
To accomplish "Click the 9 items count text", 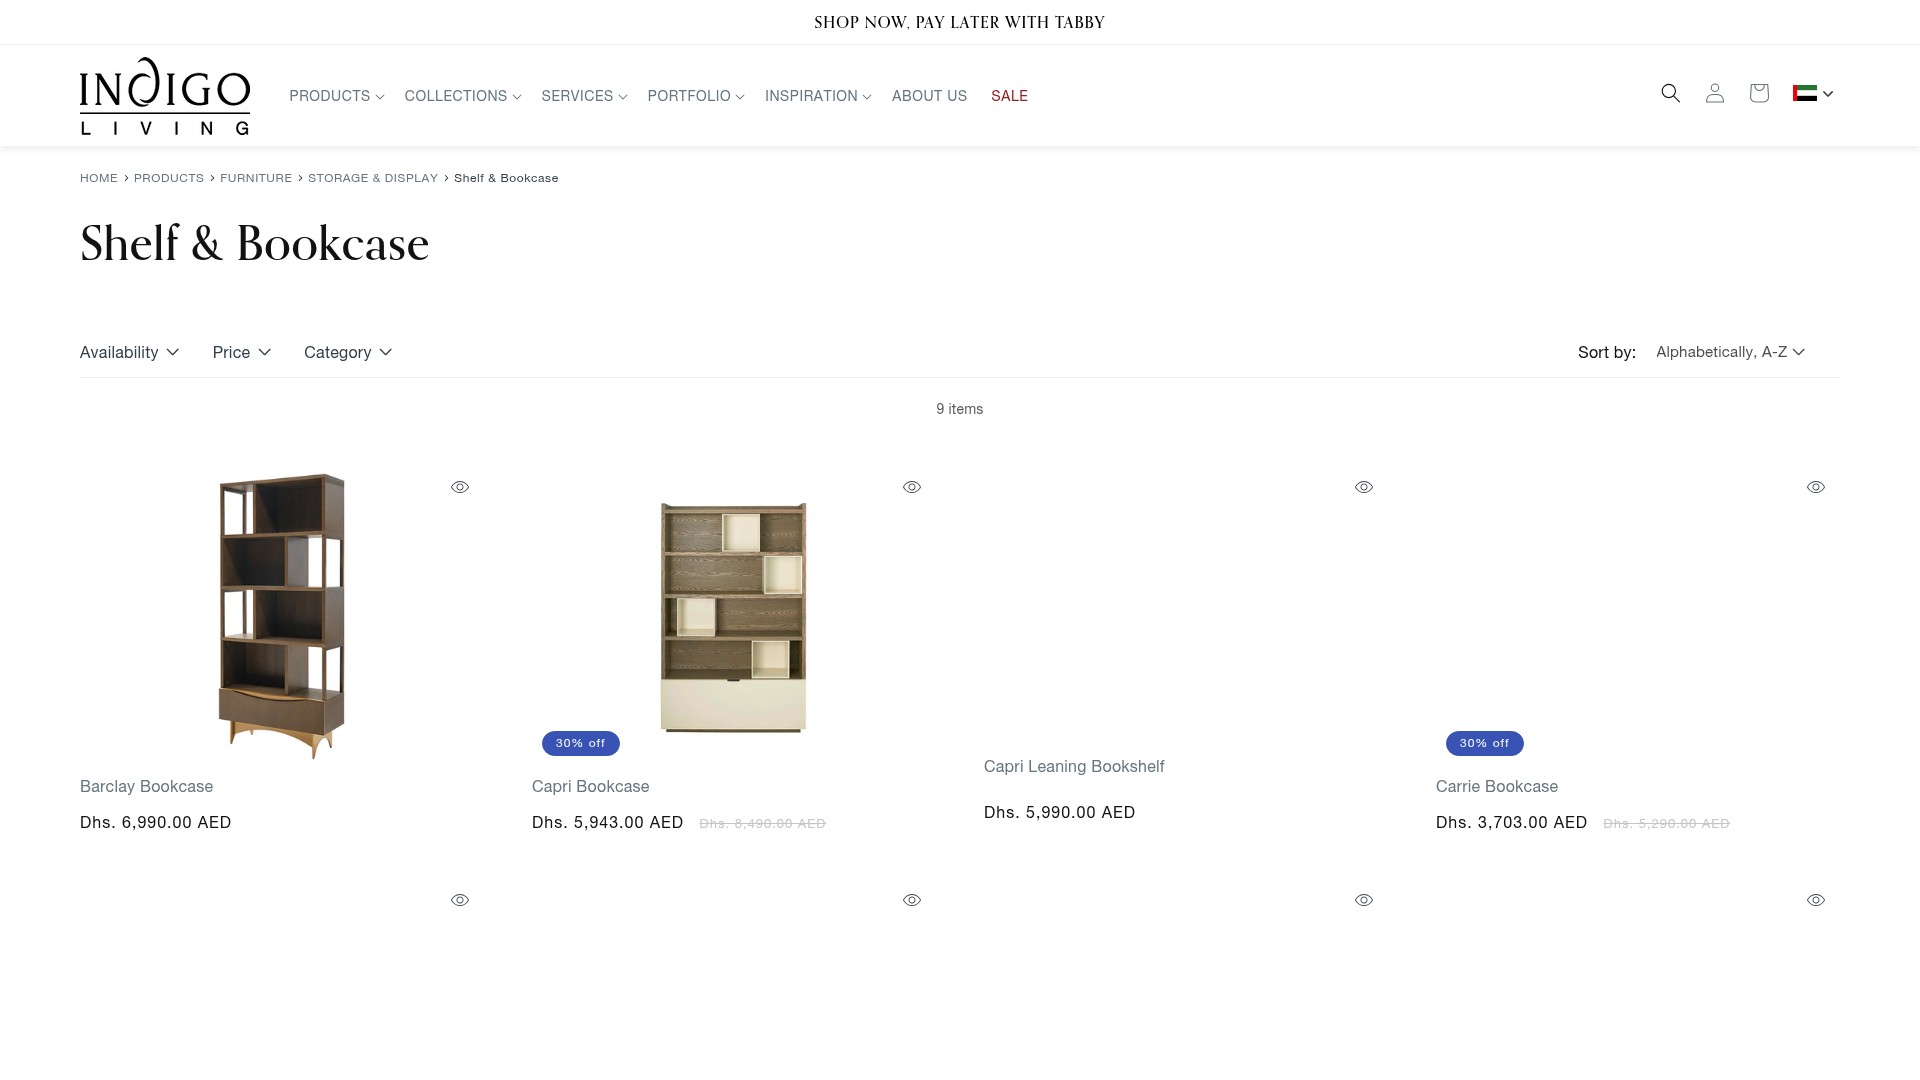I will [959, 409].
